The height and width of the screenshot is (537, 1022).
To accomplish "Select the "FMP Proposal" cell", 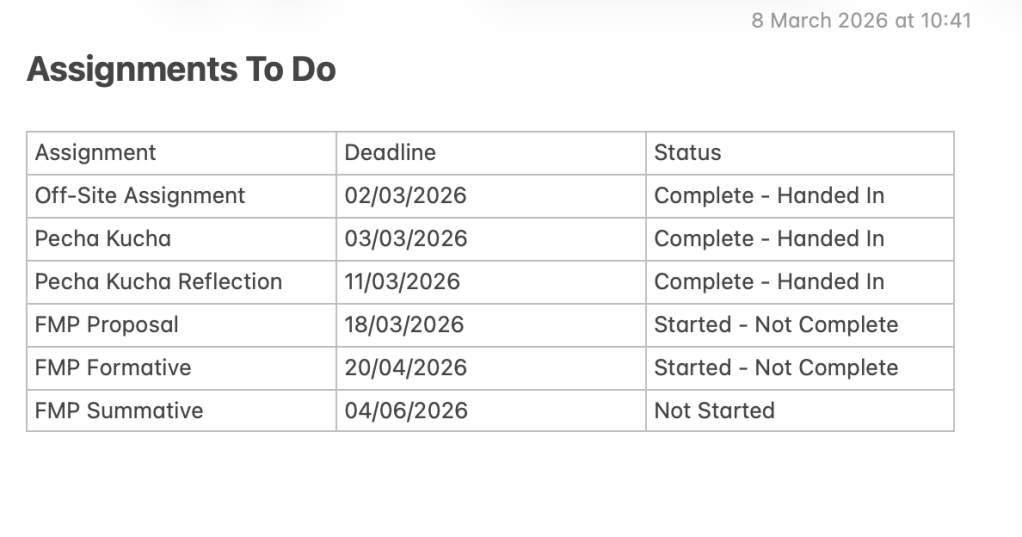I will click(x=107, y=325).
